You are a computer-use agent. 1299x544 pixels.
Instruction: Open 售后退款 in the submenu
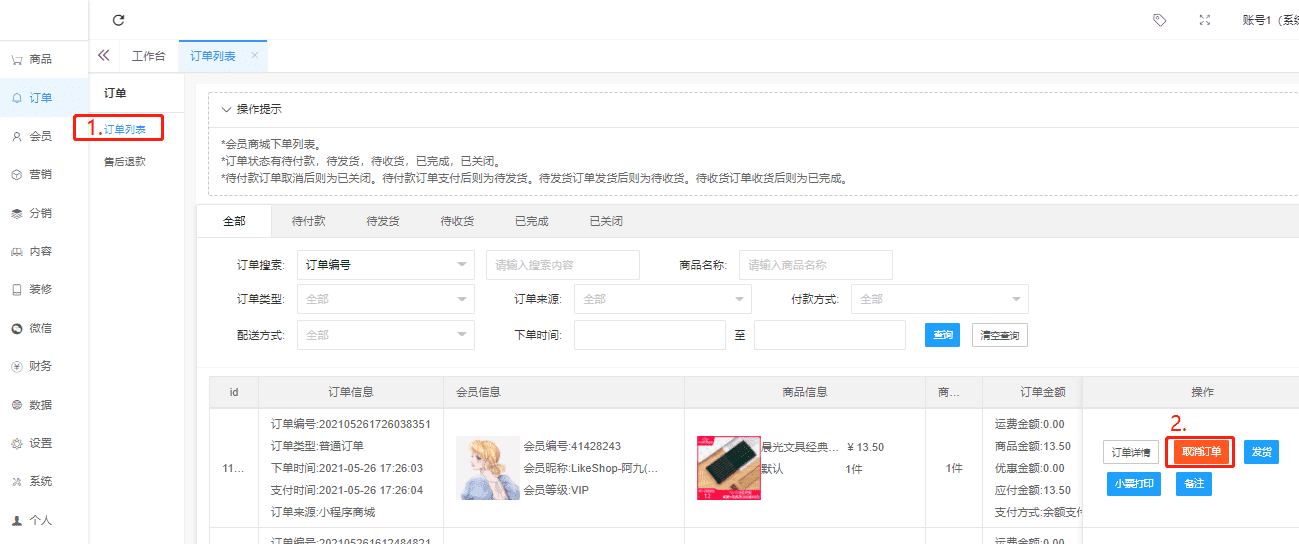pyautogui.click(x=125, y=161)
